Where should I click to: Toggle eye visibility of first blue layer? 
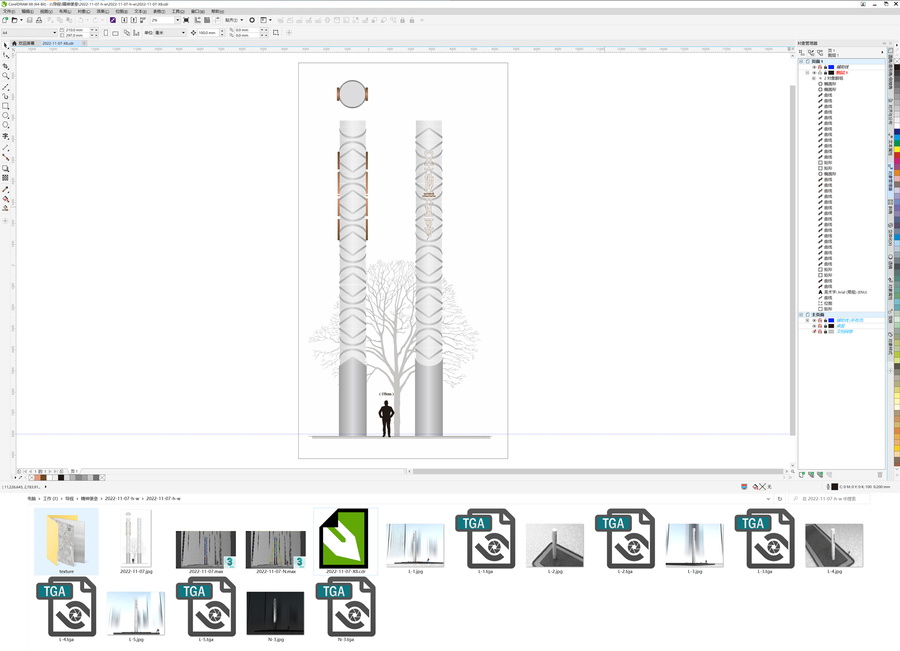point(814,67)
